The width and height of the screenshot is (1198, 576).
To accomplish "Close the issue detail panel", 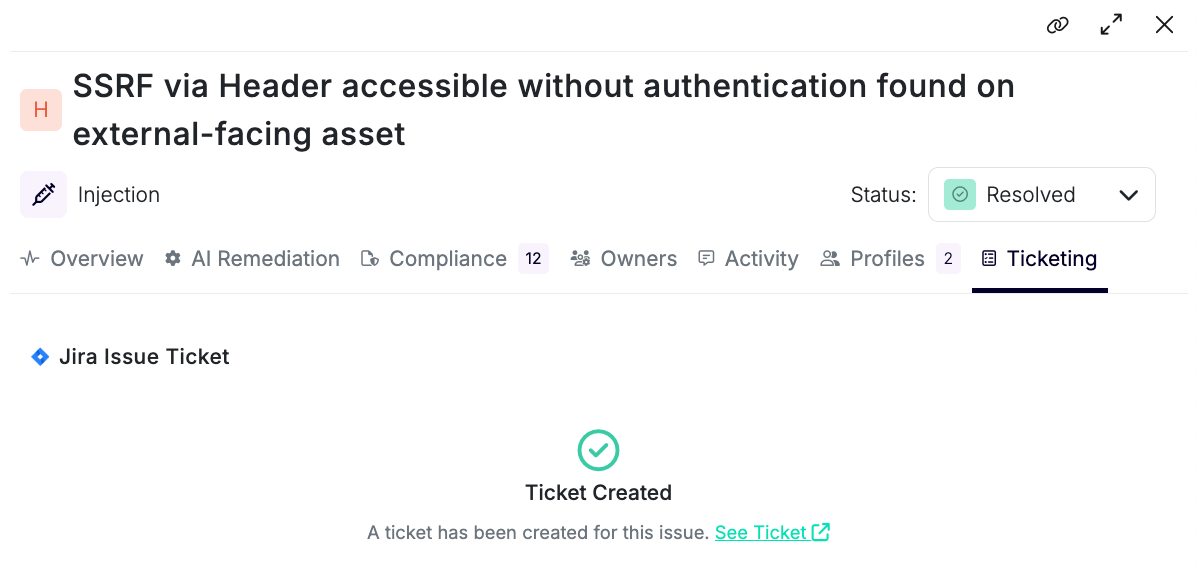I will tap(1164, 25).
